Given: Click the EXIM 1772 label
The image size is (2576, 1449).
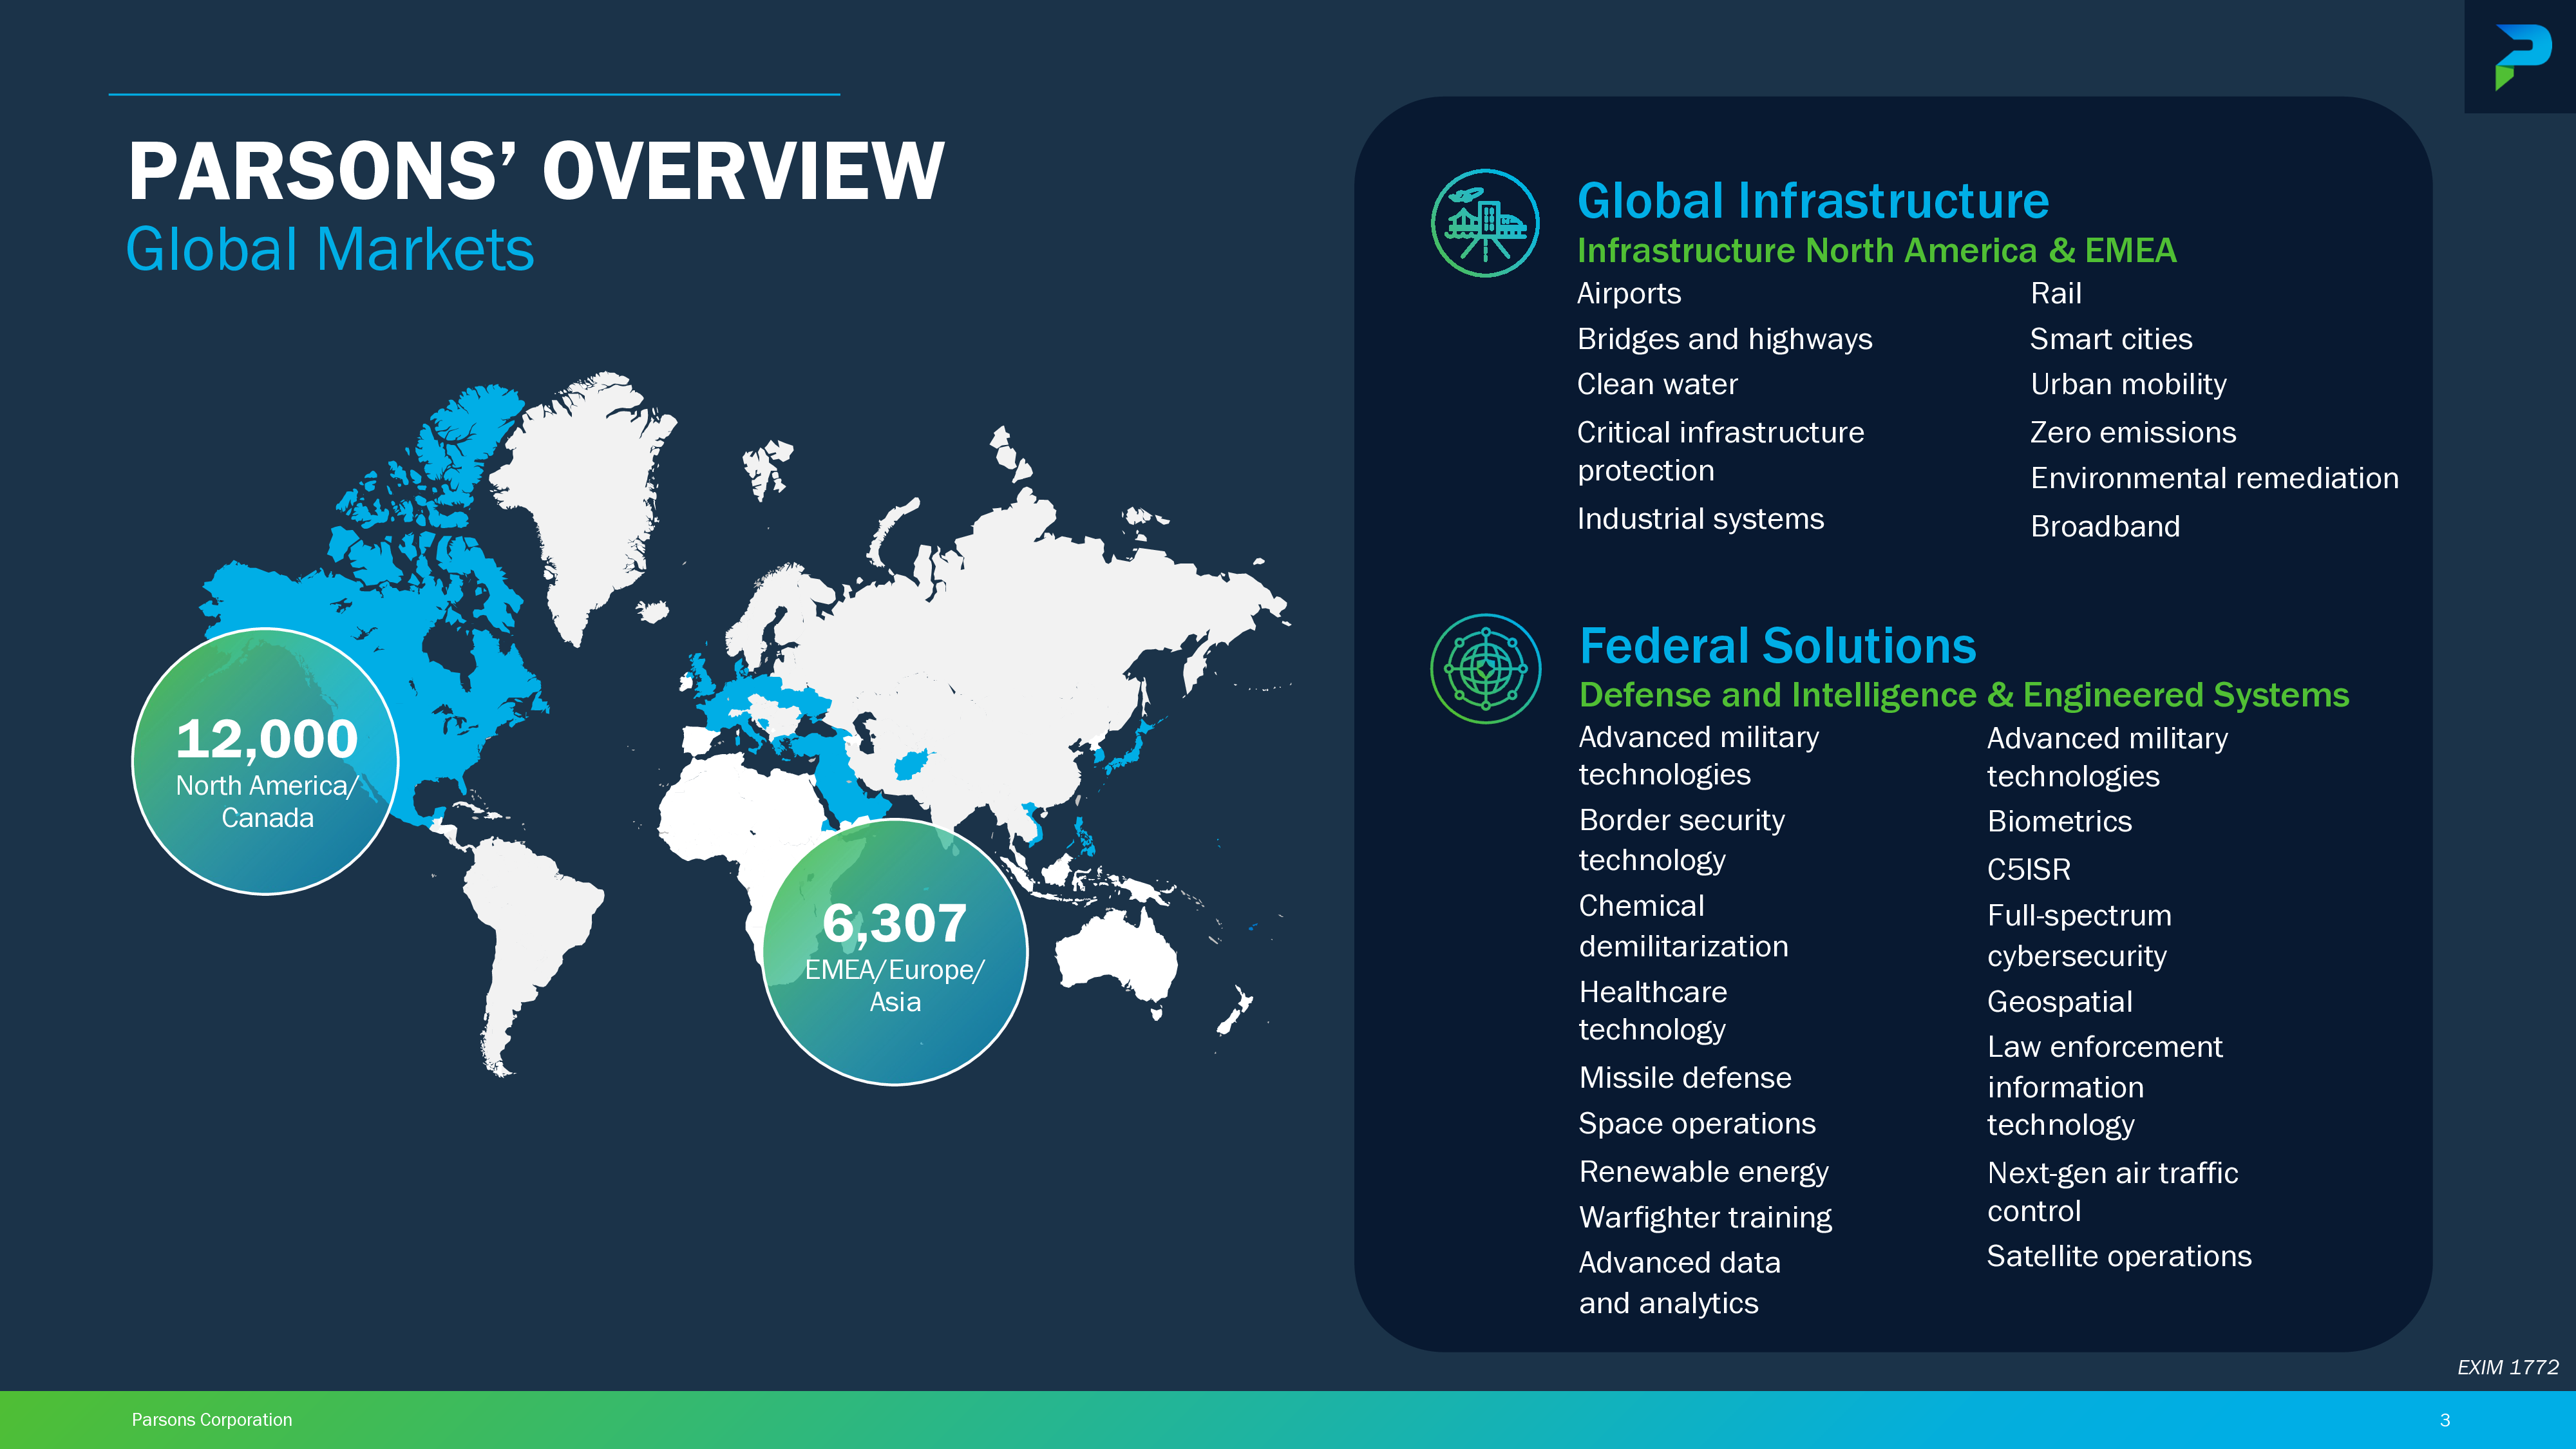Looking at the screenshot, I should pyautogui.click(x=2508, y=1367).
